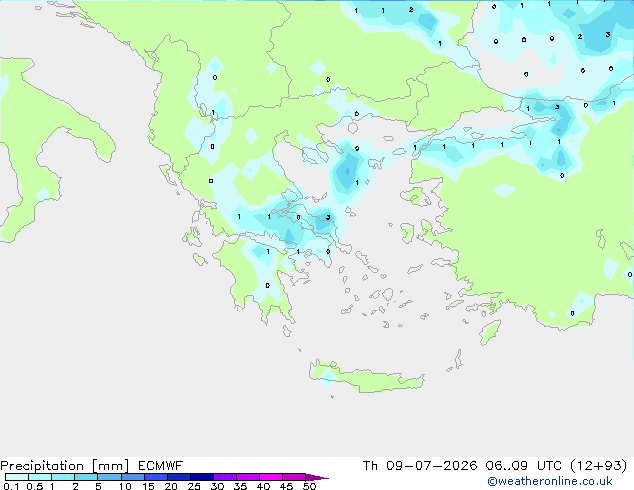The height and width of the screenshot is (490, 634).
Task: Click the '25' legend scale value
Action: click(x=194, y=486)
